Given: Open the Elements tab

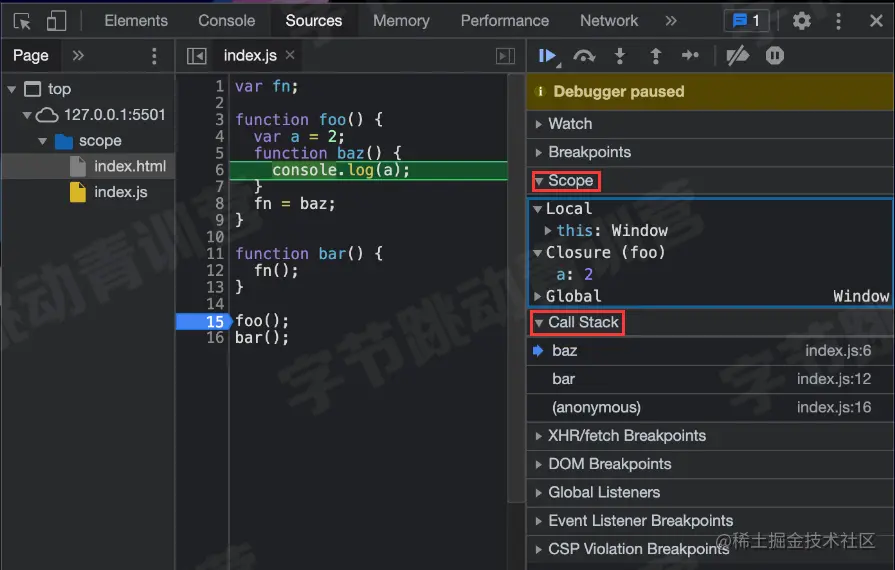Looking at the screenshot, I should 136,21.
